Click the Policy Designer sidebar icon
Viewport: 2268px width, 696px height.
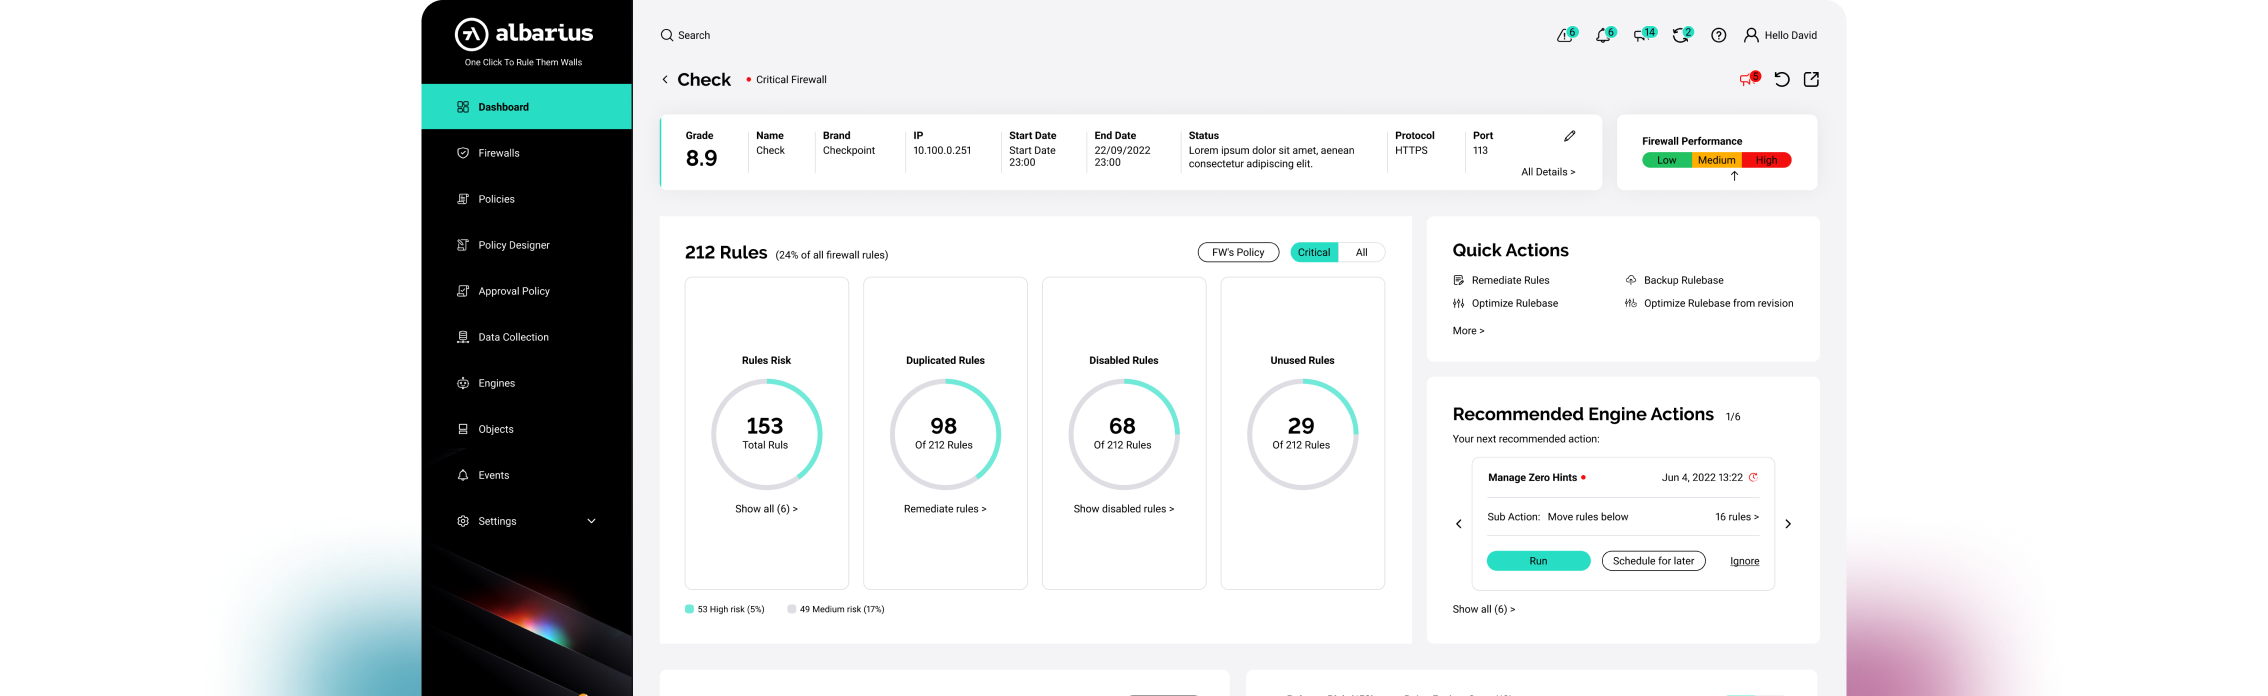pyautogui.click(x=463, y=245)
